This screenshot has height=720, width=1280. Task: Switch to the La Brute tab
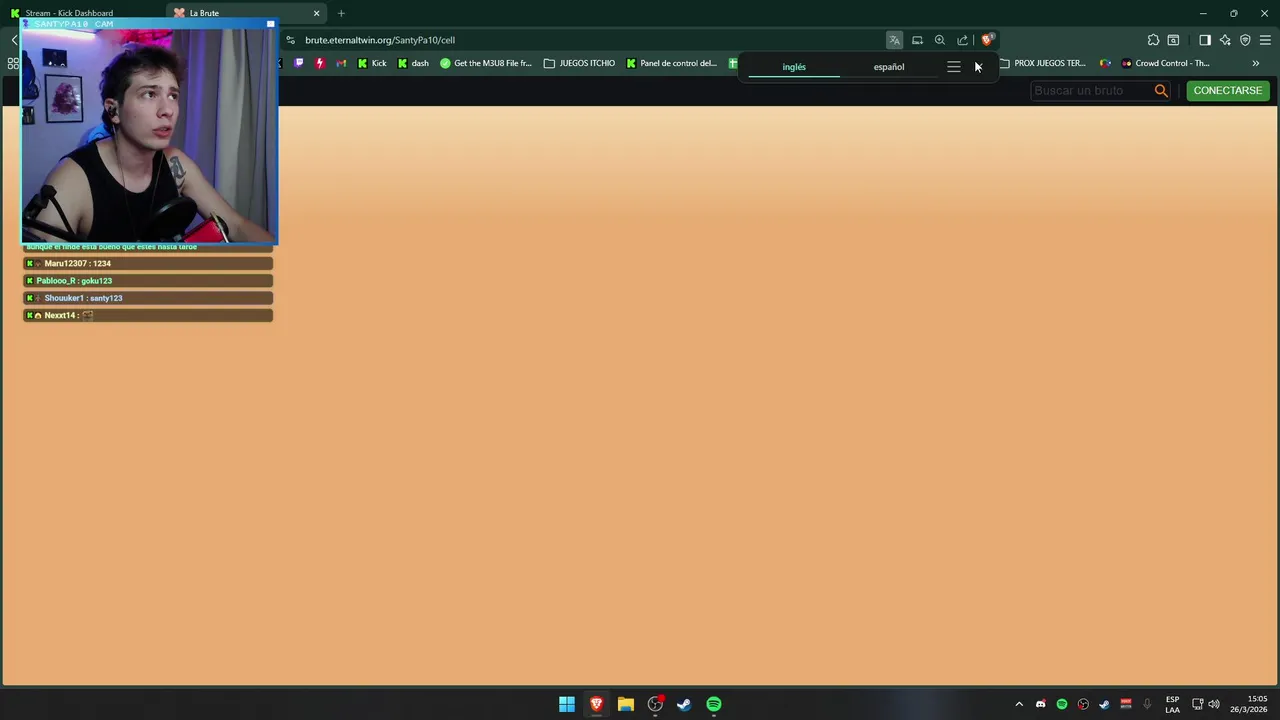247,13
